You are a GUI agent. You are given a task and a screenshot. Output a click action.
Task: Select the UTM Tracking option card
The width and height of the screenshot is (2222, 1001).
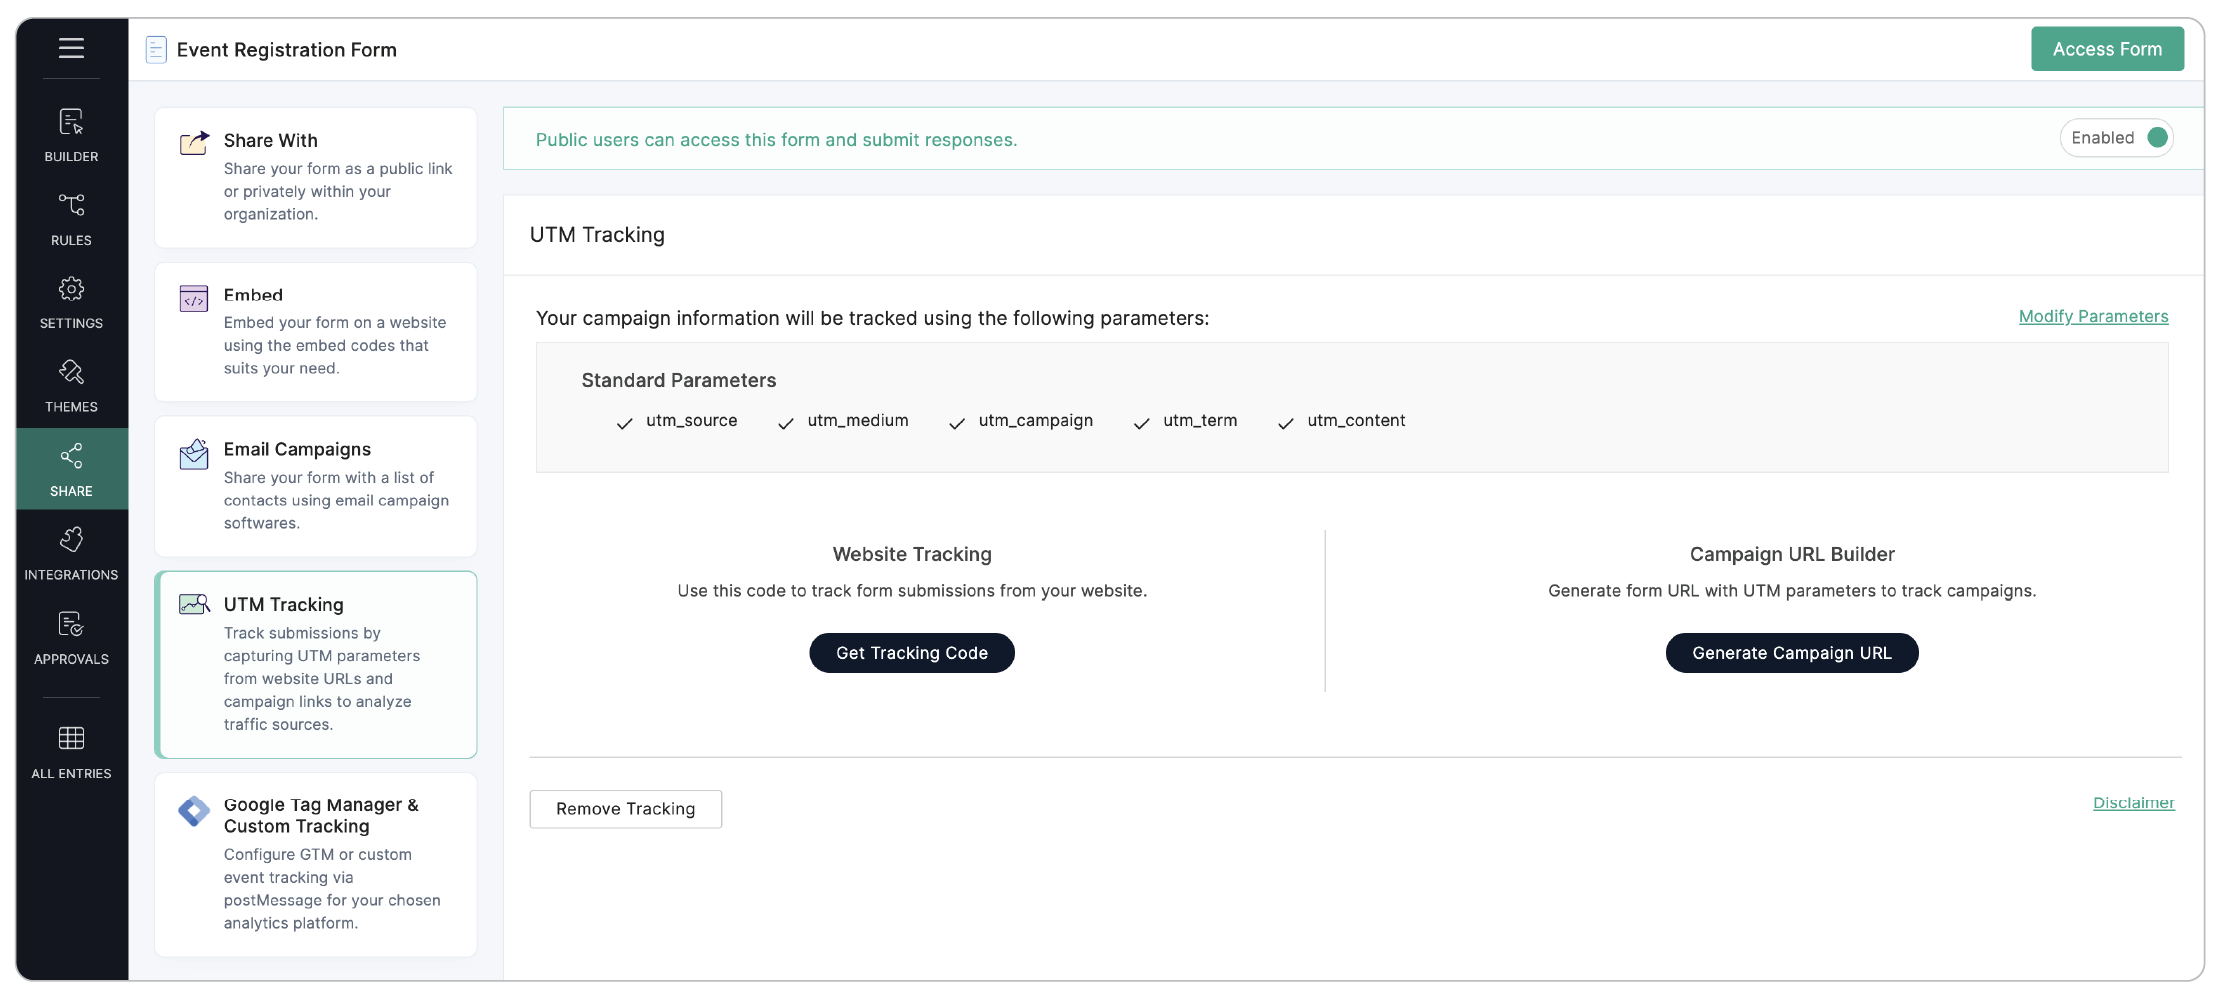tap(316, 665)
